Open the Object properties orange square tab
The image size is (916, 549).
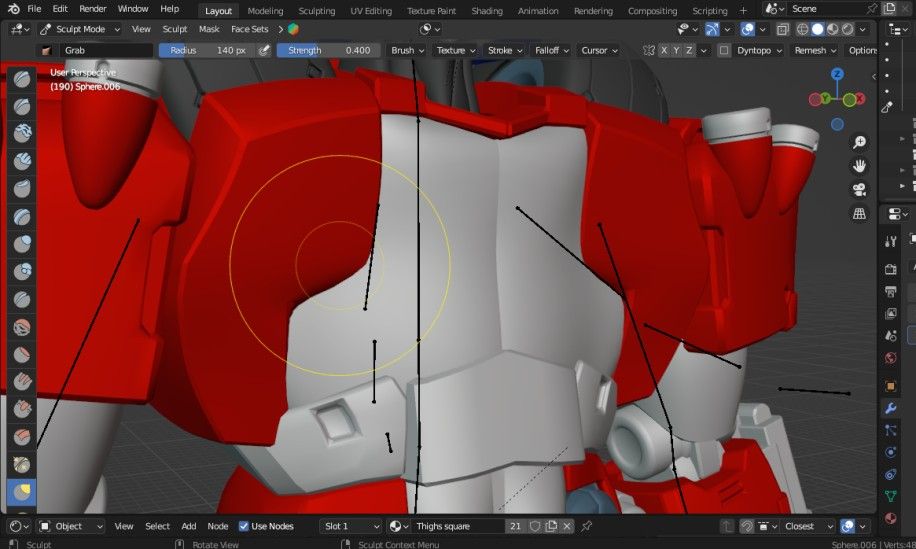click(890, 386)
